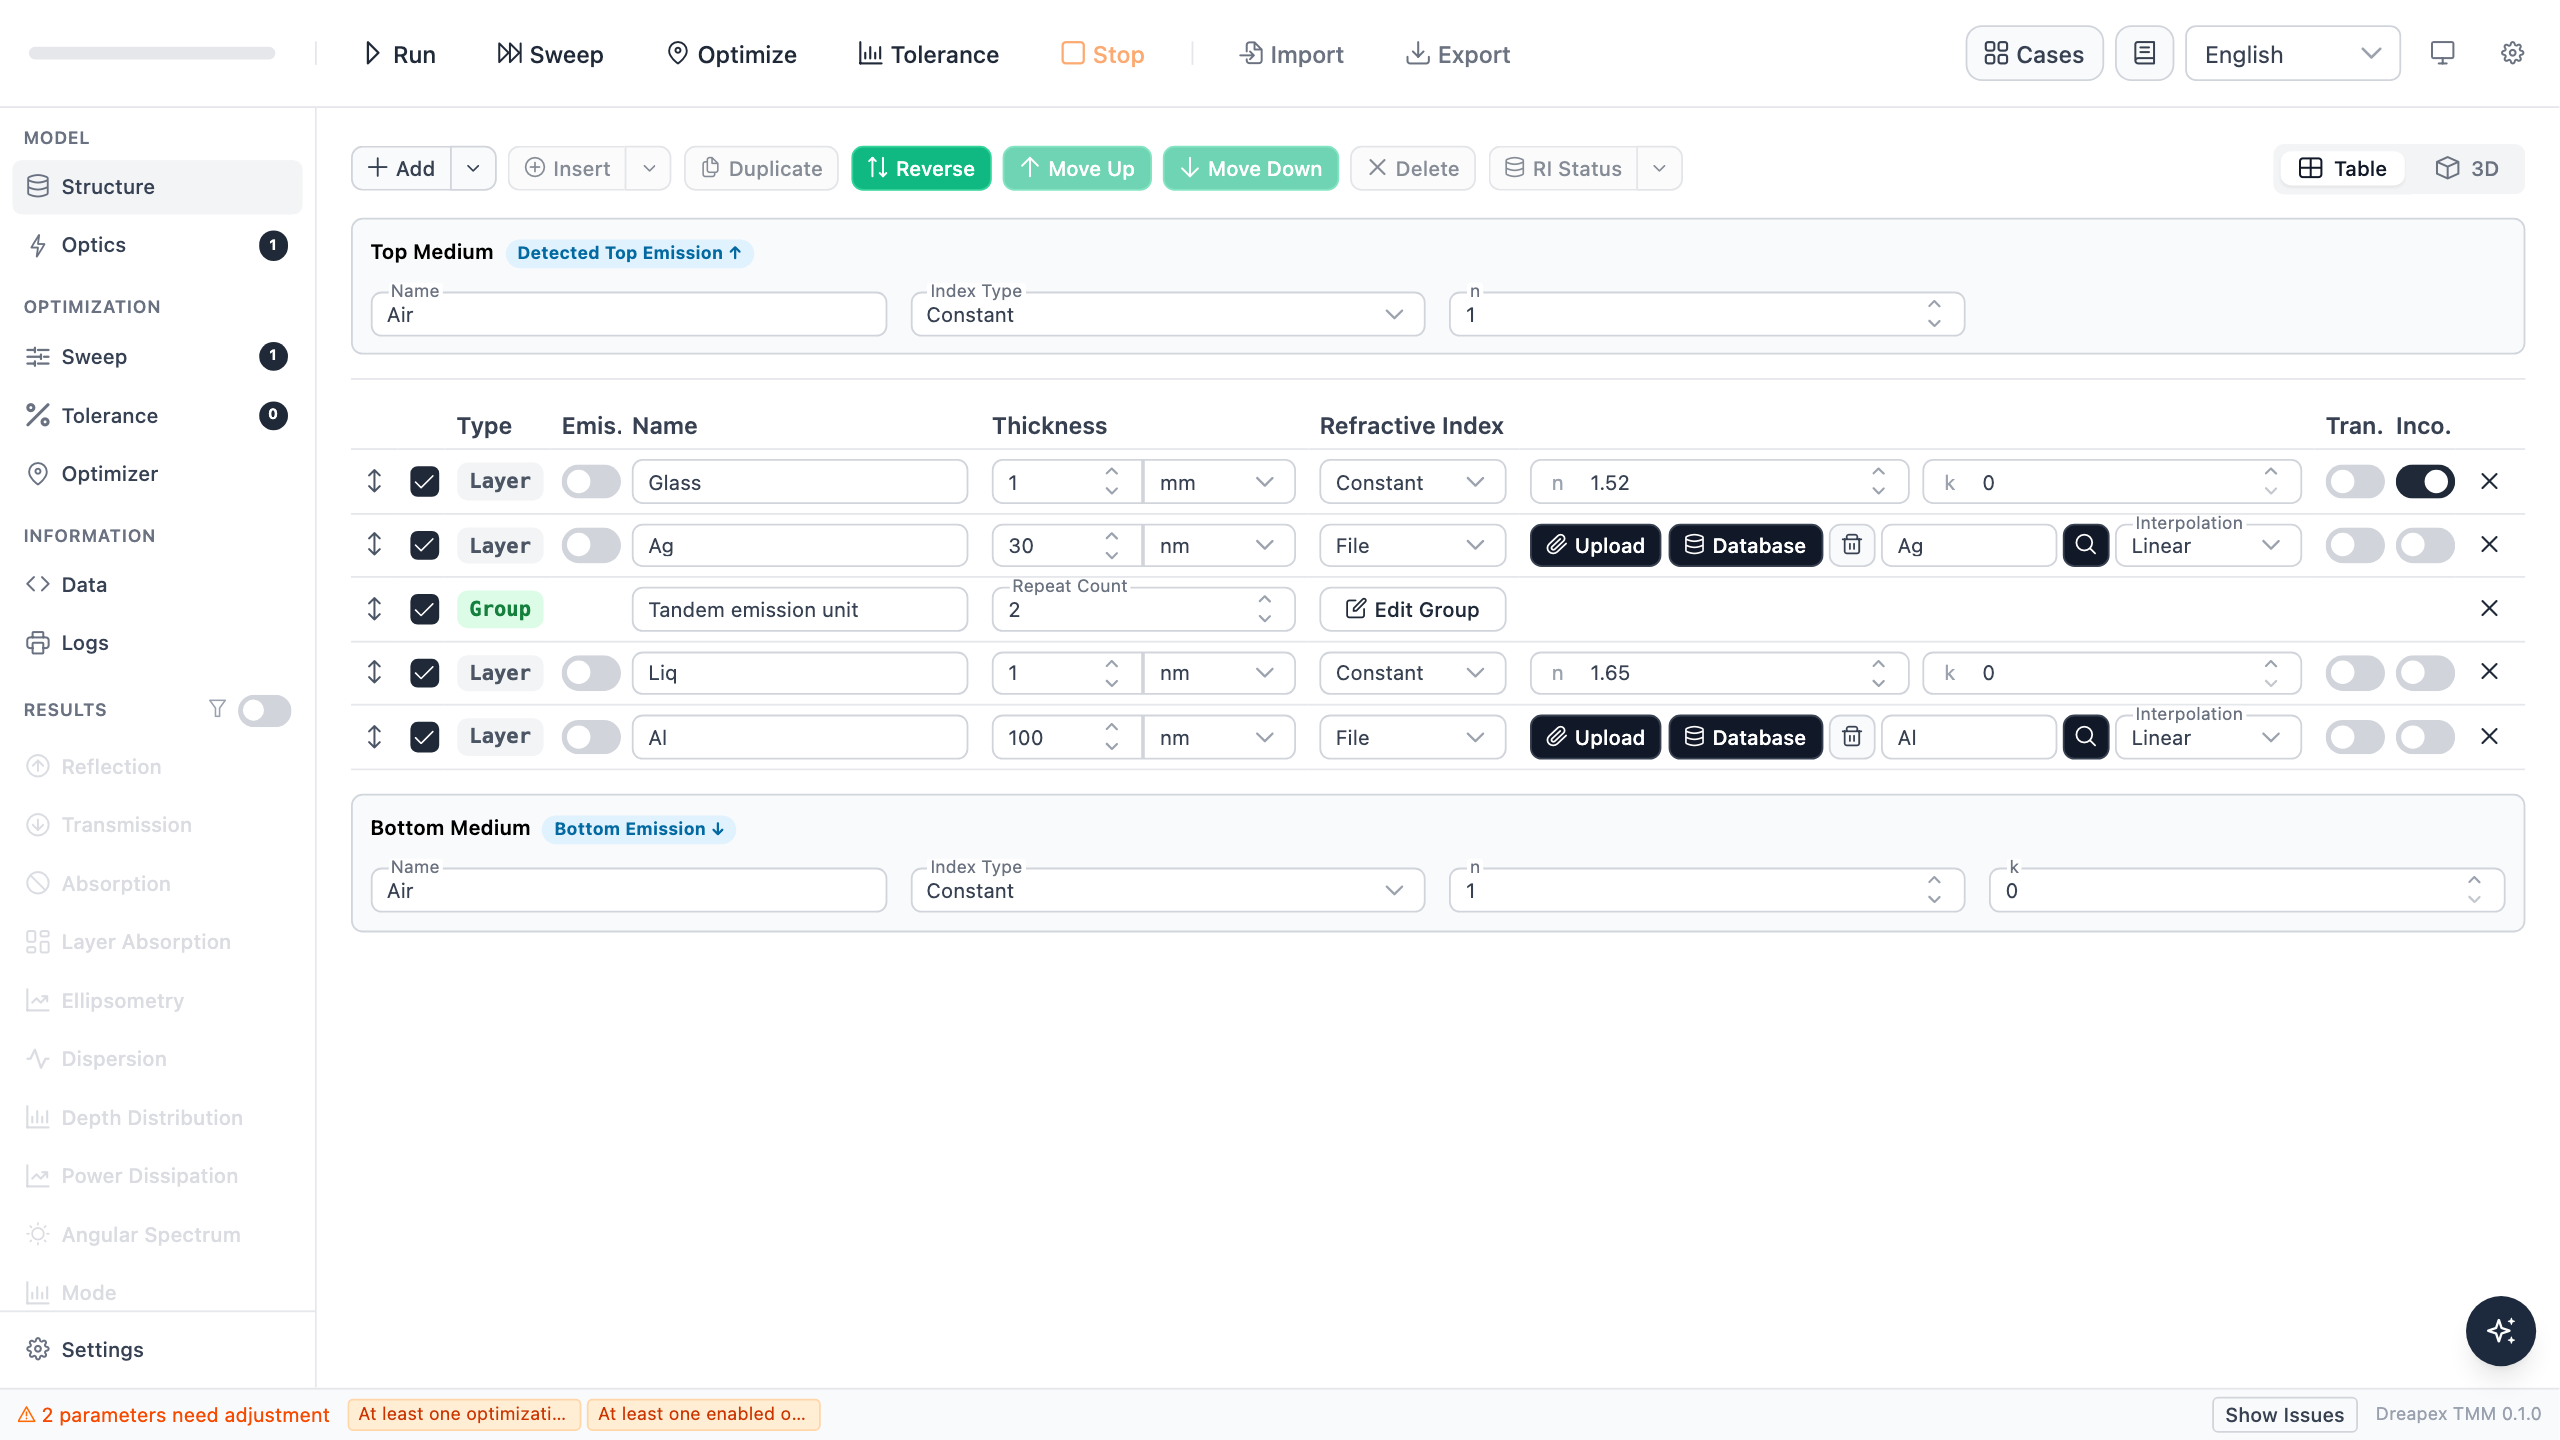Viewport: 2560px width, 1440px height.
Task: Open the Top Medium Index Type dropdown
Action: point(1167,314)
